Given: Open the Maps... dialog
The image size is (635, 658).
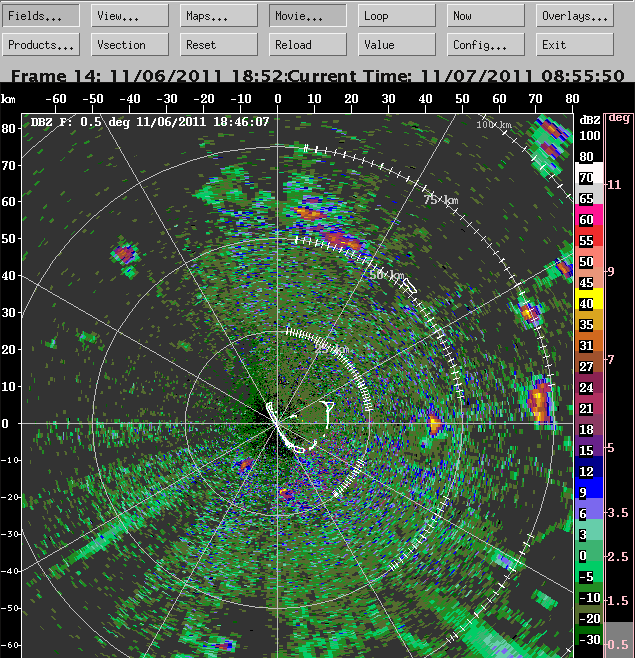Looking at the screenshot, I should click(x=219, y=16).
